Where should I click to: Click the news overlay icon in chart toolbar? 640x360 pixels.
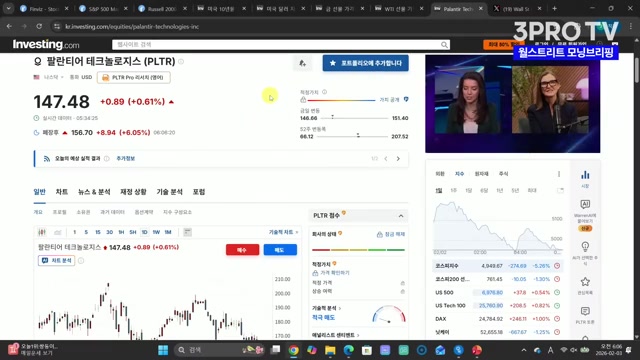pos(187,232)
